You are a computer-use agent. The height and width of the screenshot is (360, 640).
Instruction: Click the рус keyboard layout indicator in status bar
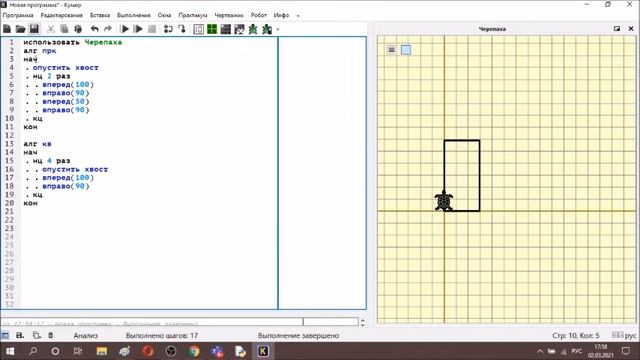click(630, 336)
